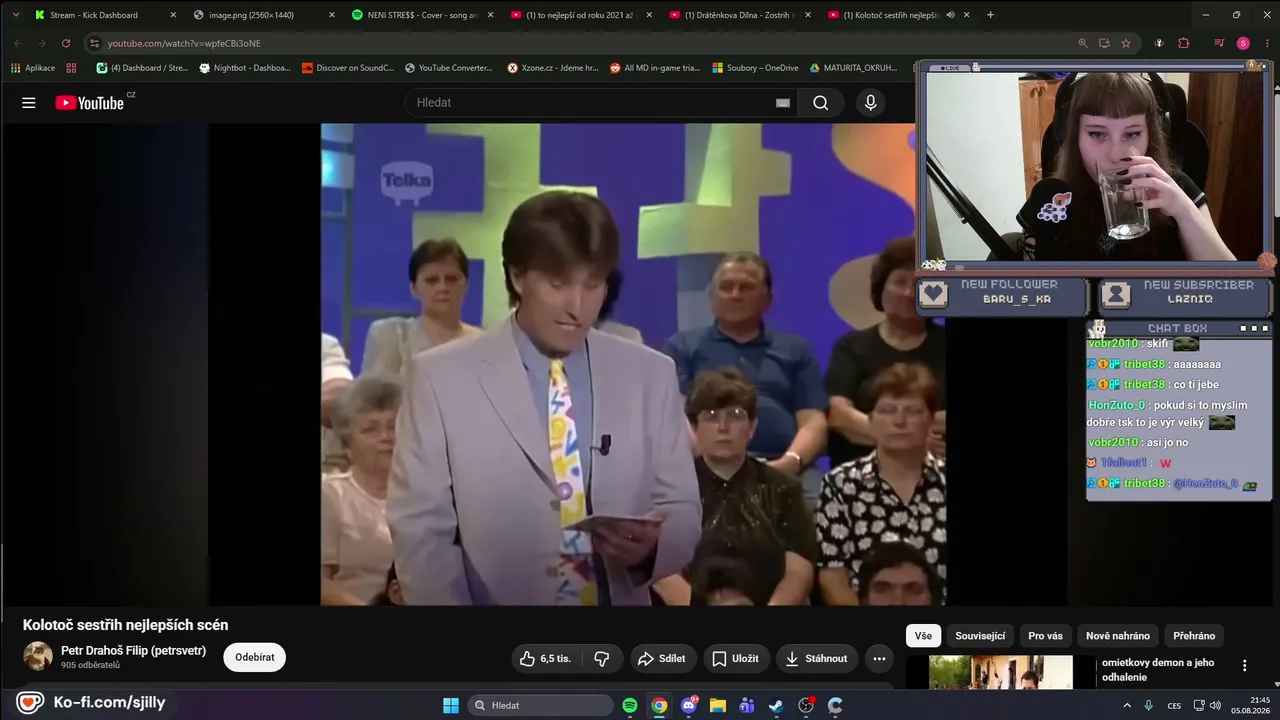1280x720 pixels.
Task: Open Windows Start menu
Action: click(451, 705)
